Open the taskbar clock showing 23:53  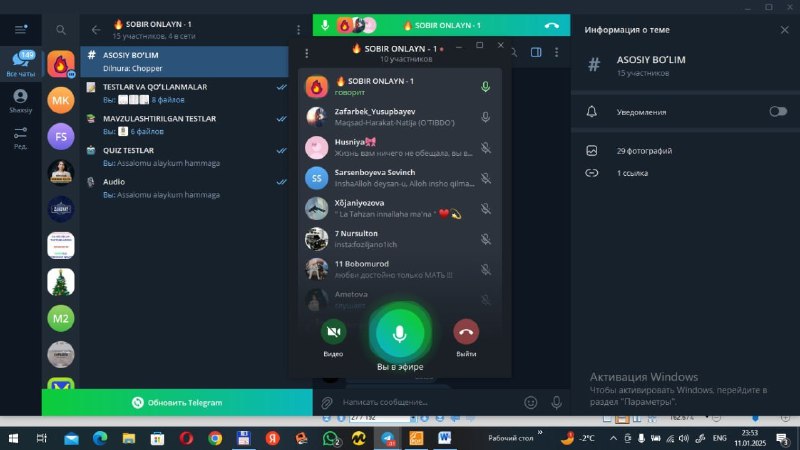749,438
